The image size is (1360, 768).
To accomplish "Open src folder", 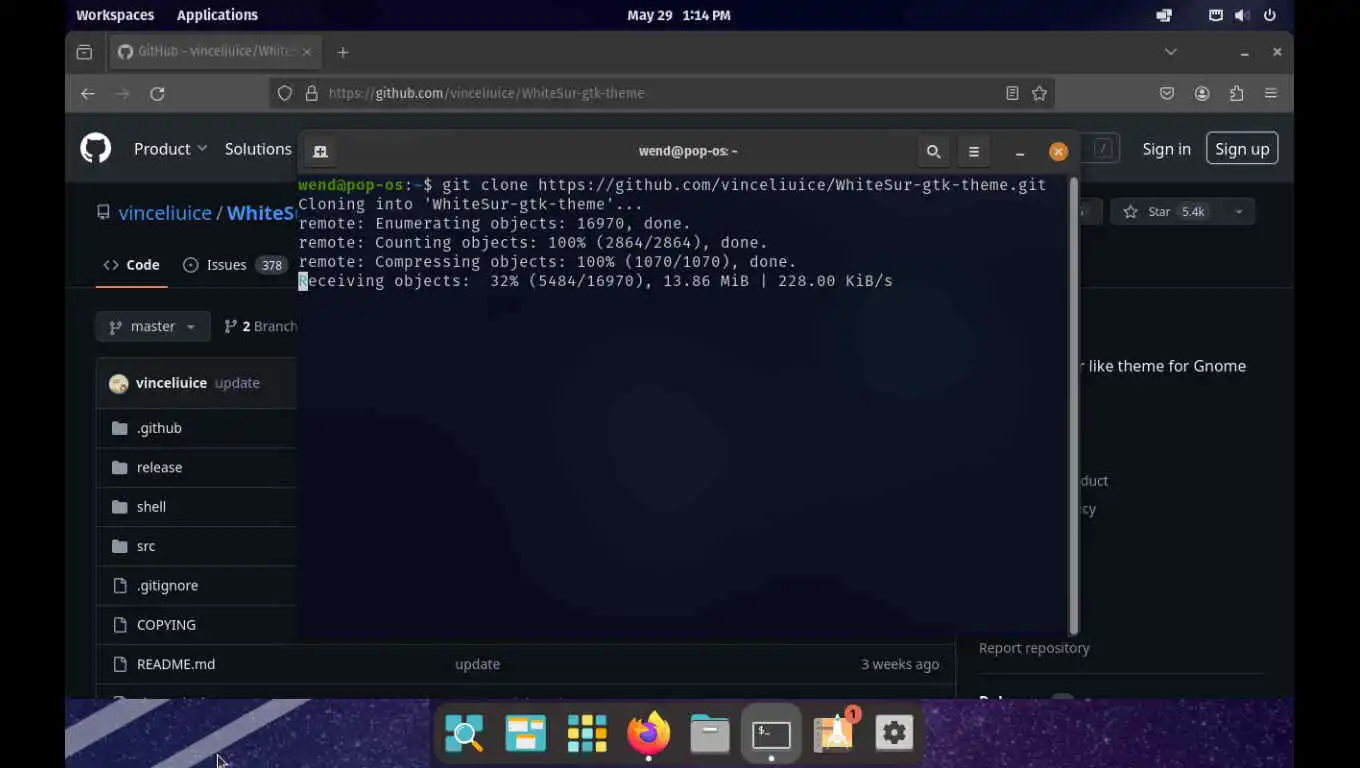I will coord(146,546).
